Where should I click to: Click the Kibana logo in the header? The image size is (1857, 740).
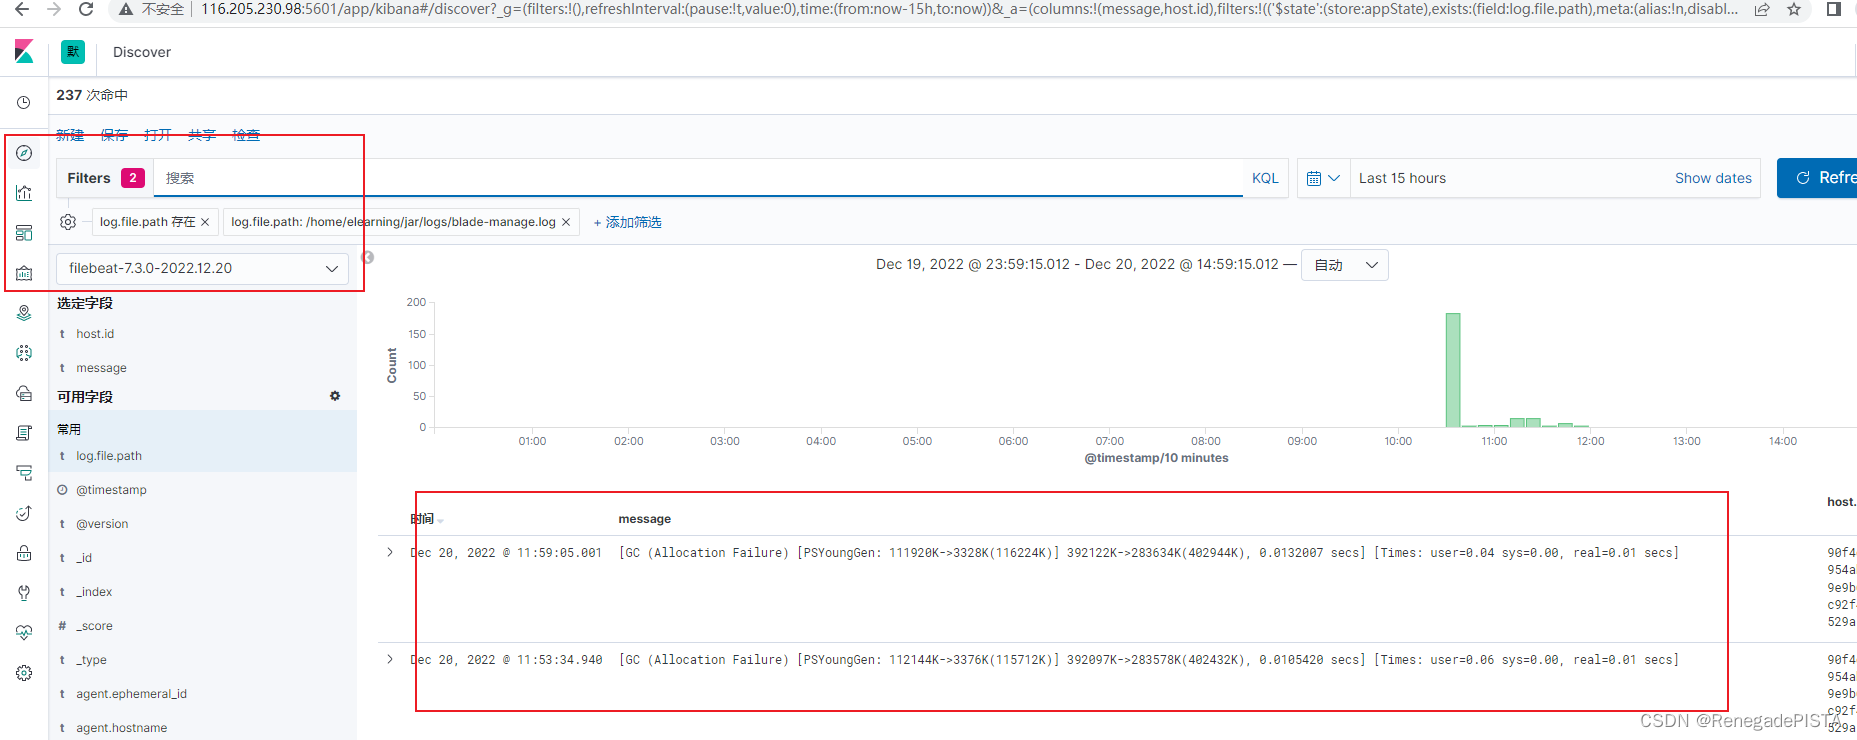[x=24, y=52]
